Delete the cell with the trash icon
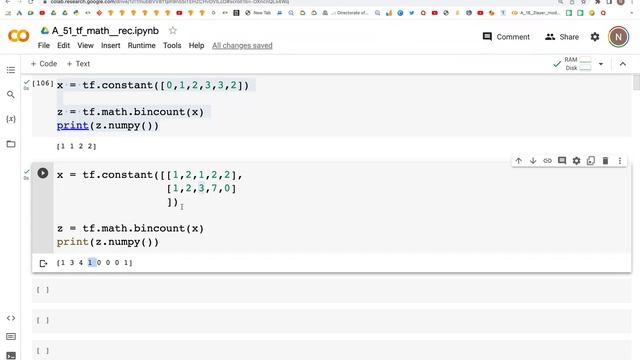 point(605,161)
